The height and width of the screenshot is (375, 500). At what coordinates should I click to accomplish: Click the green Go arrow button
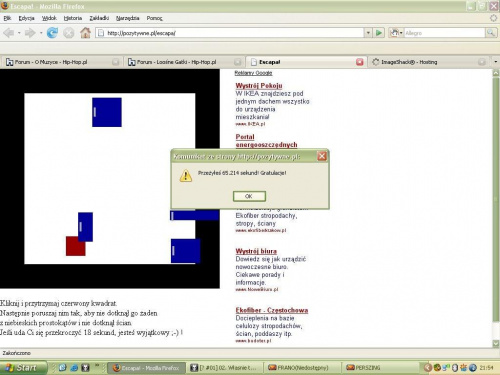point(379,33)
